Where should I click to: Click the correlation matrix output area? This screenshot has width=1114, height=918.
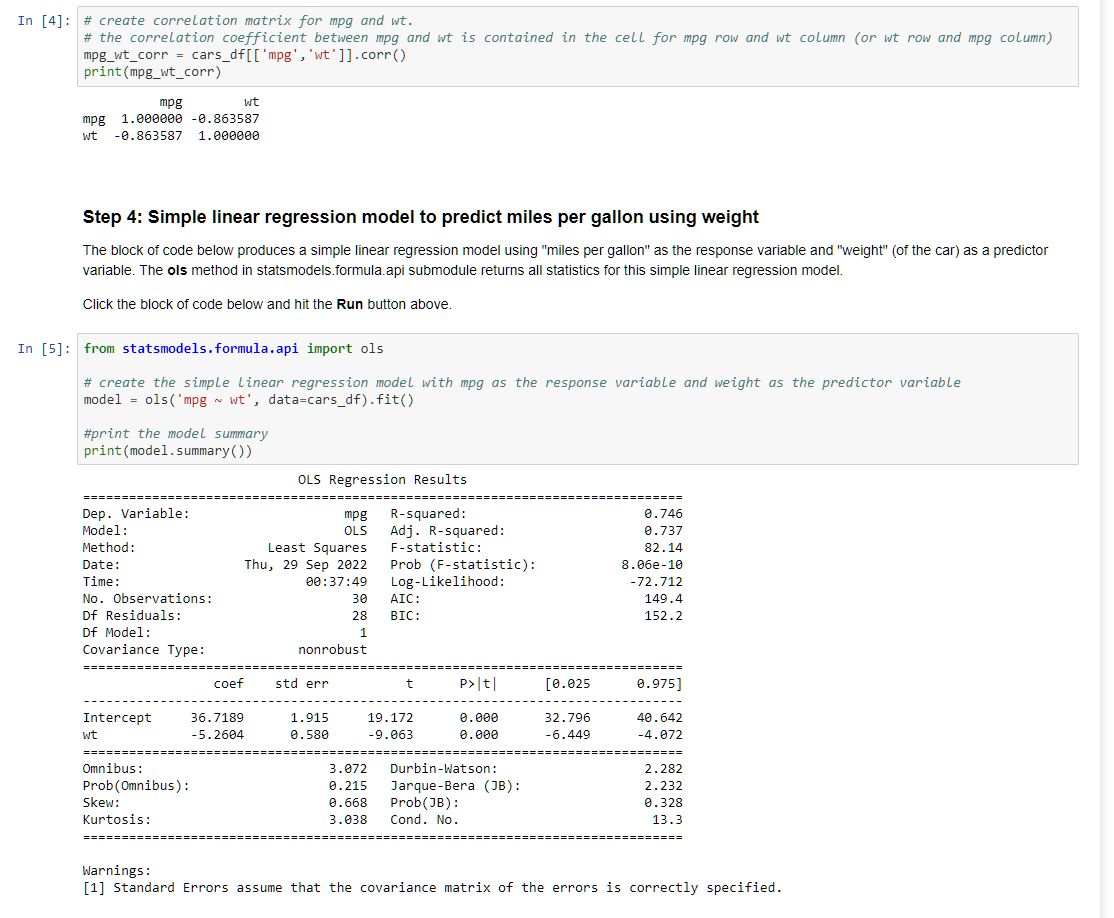[170, 118]
